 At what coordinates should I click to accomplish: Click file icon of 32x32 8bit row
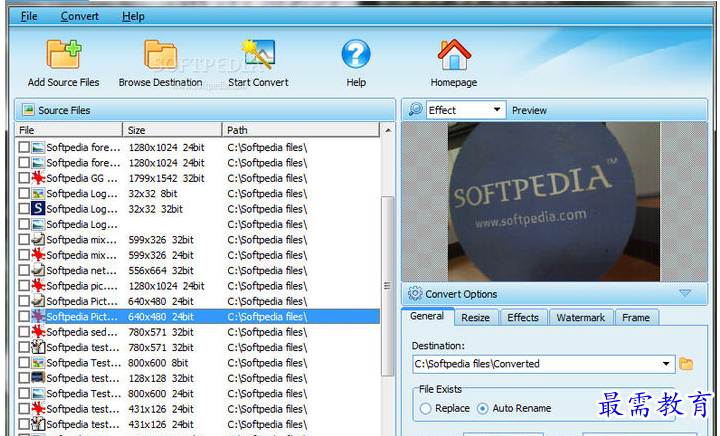click(38, 193)
